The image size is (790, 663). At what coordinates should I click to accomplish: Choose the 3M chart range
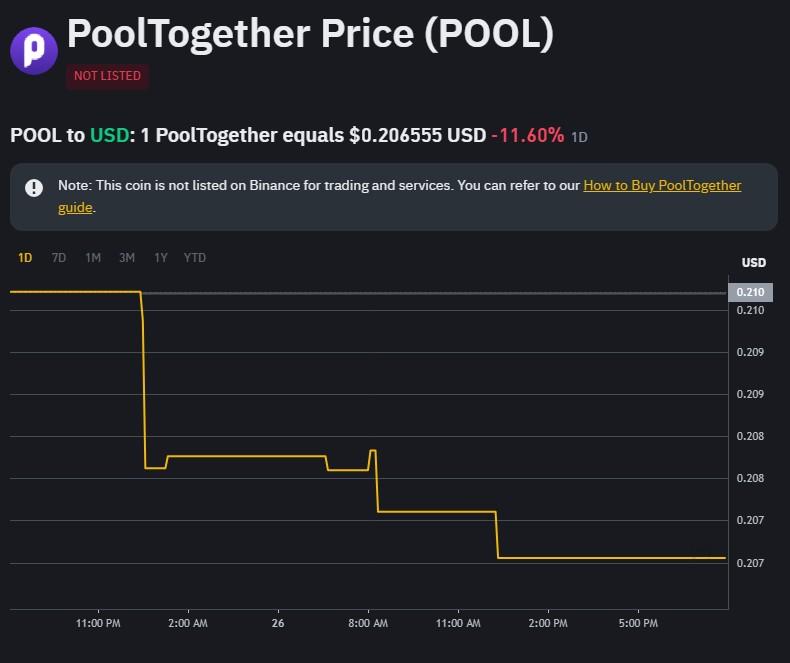point(127,258)
